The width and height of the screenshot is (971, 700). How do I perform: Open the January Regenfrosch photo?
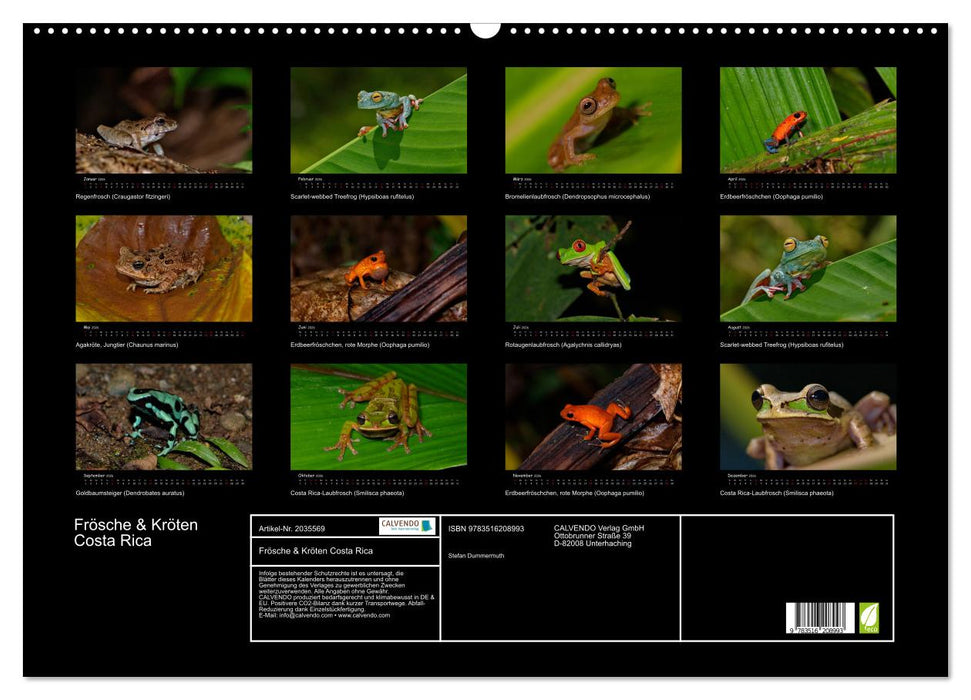click(164, 120)
